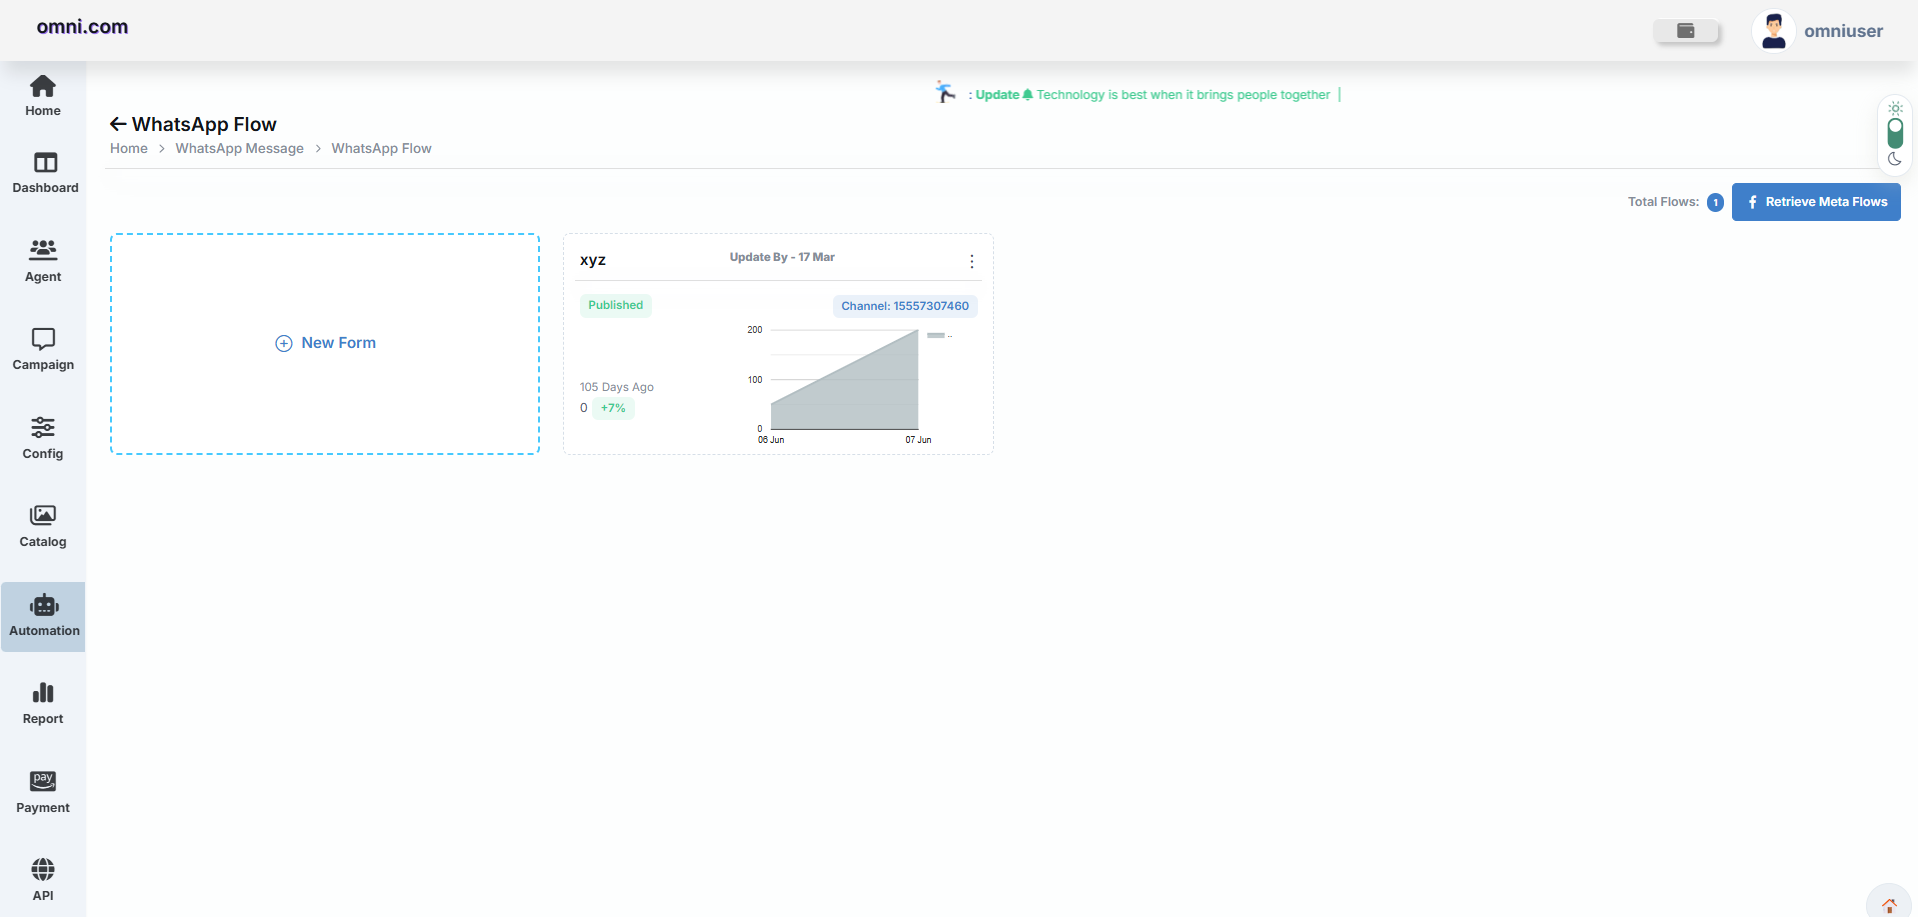Go to WhatsApp Message breadcrumb link
The width and height of the screenshot is (1918, 917).
240,148
